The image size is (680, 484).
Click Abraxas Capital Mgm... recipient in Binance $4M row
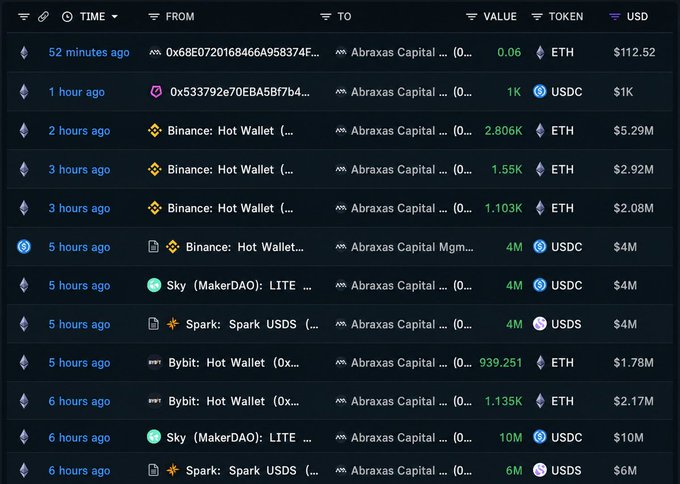412,247
